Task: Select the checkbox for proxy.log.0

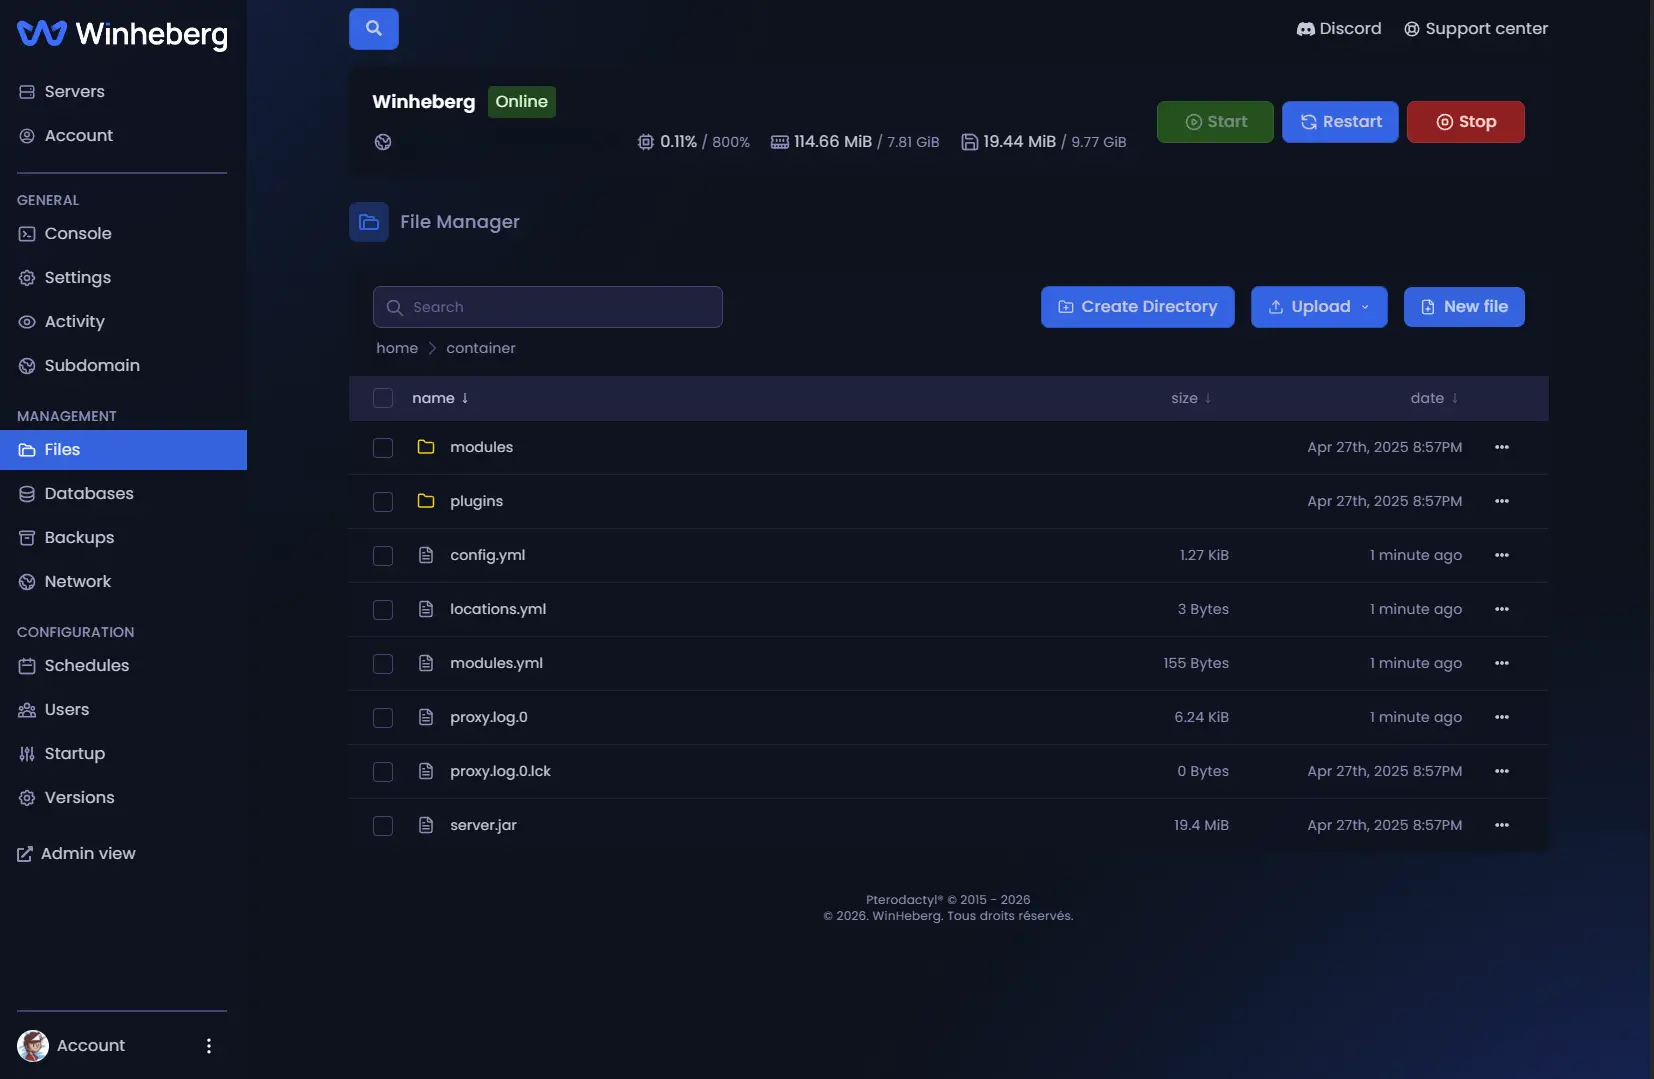Action: (383, 718)
